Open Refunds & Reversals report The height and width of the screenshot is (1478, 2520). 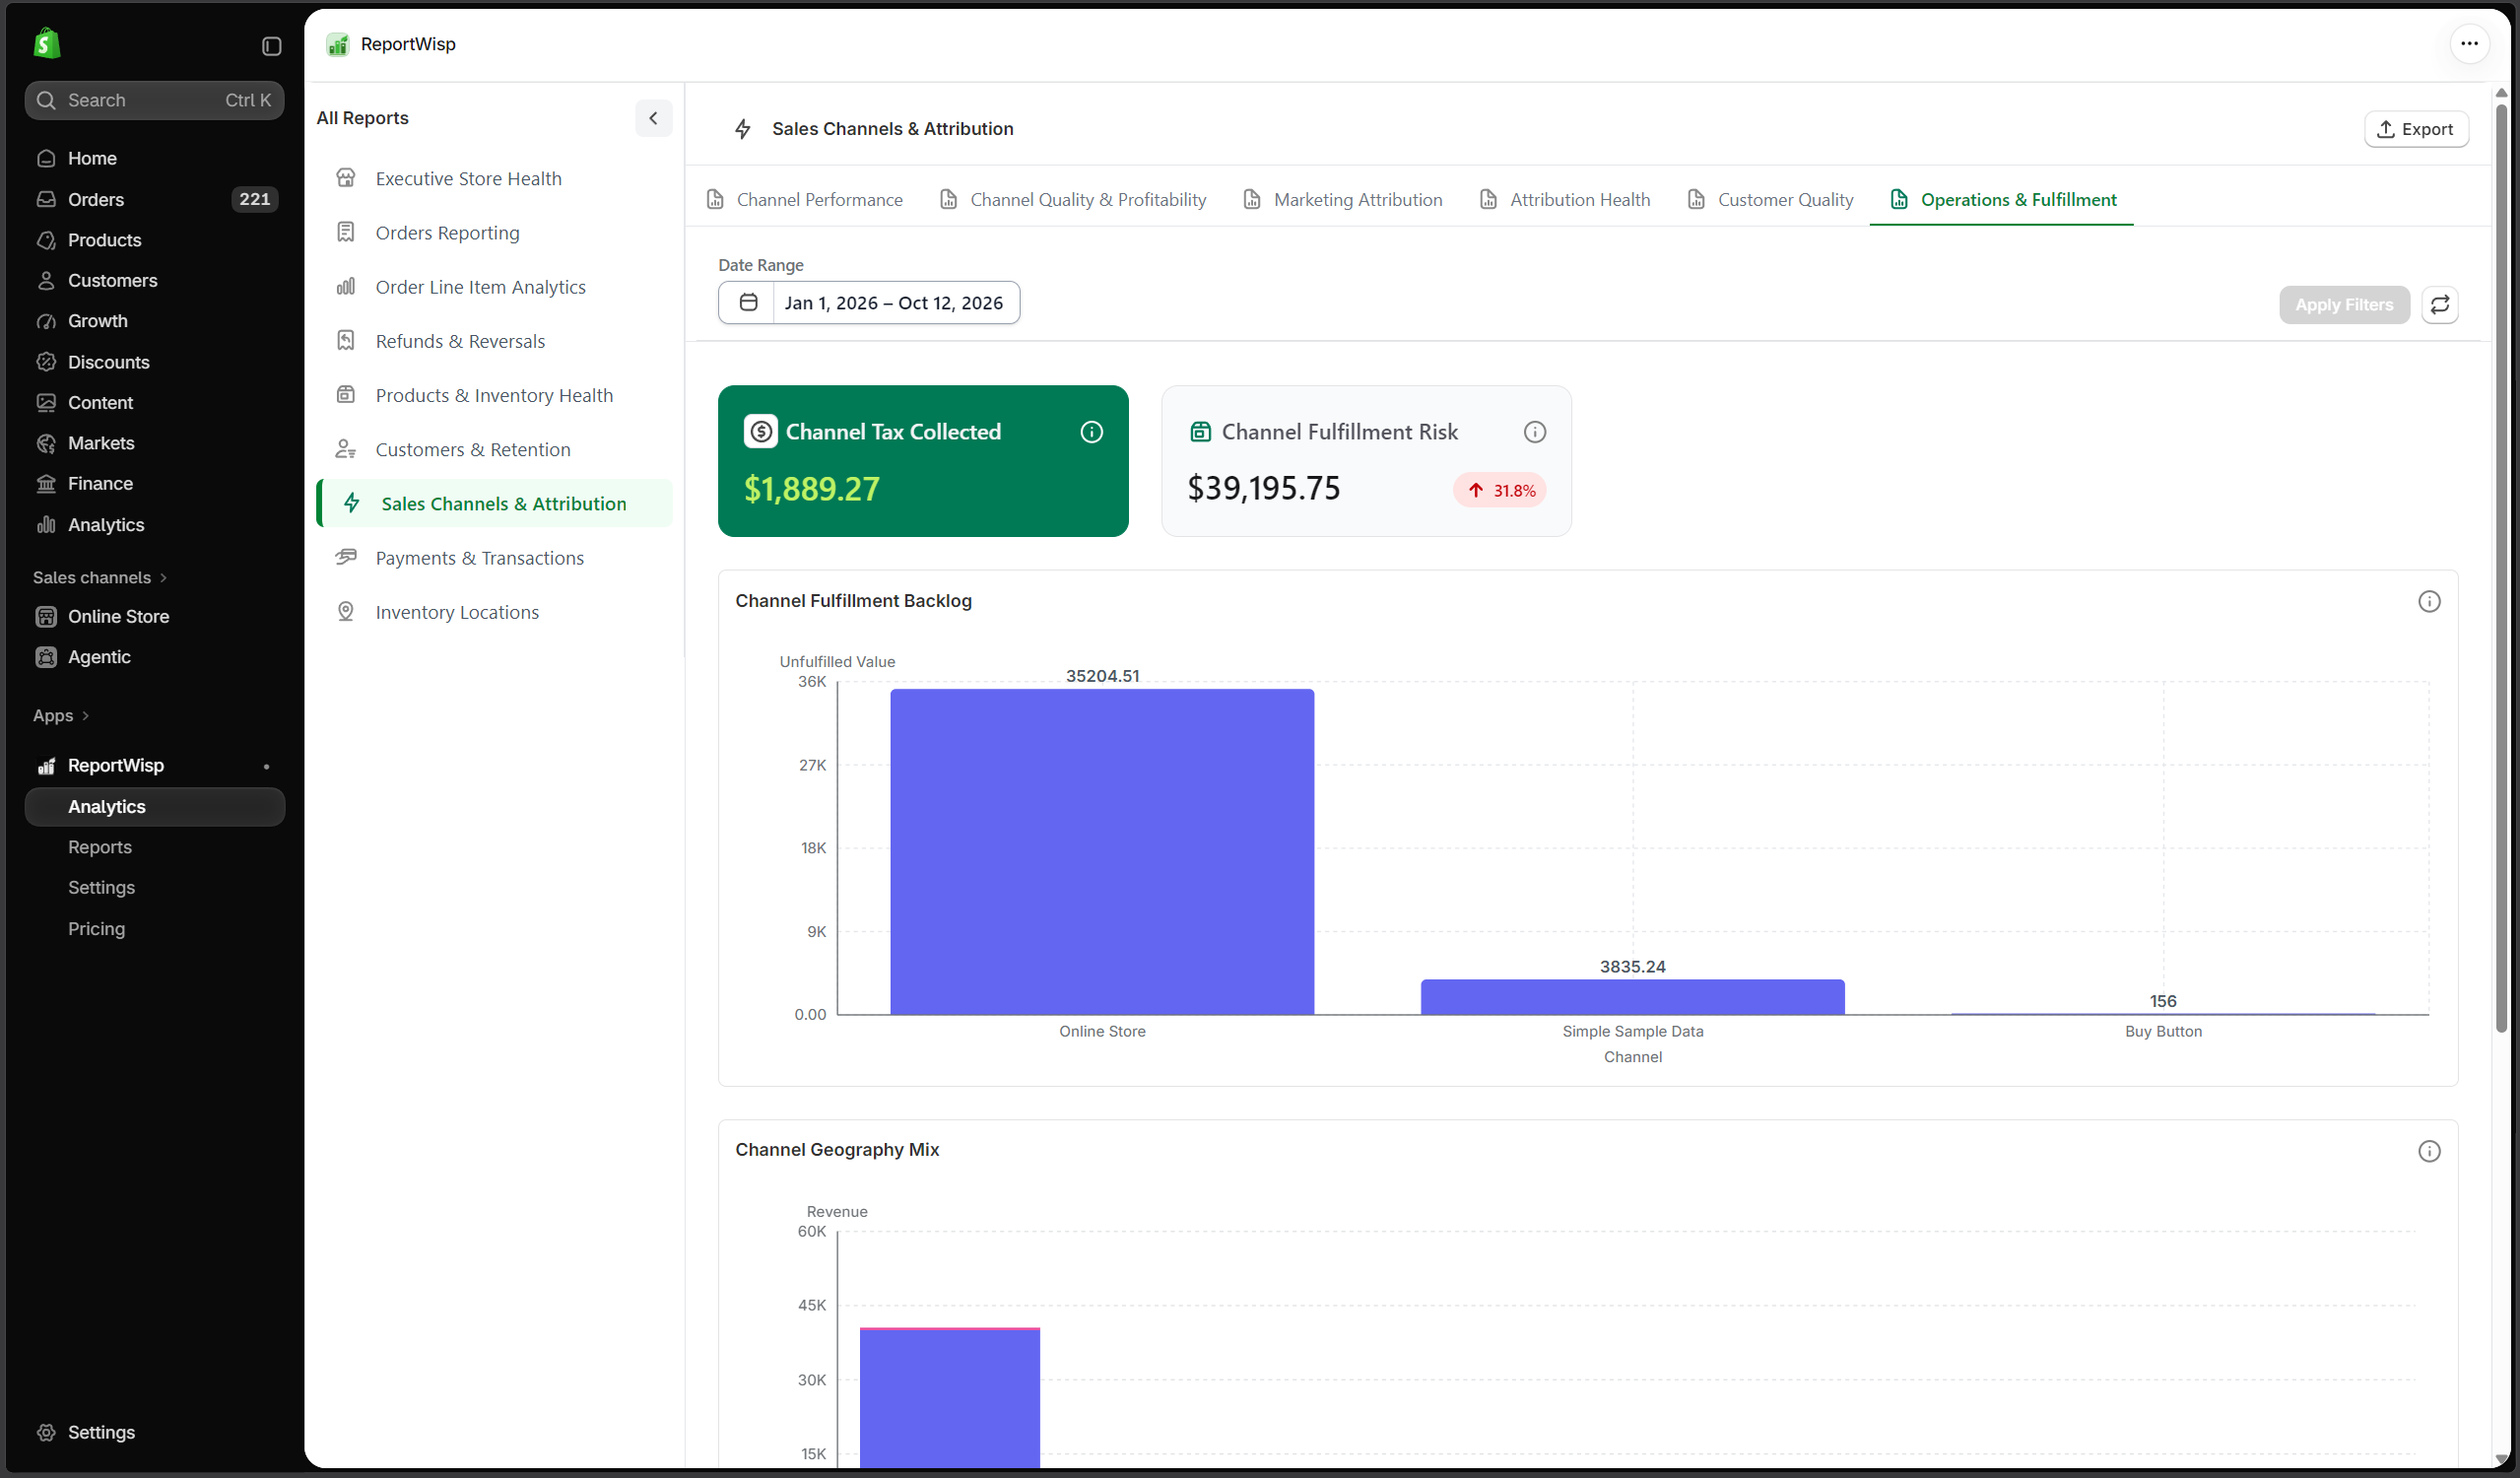coord(494,341)
